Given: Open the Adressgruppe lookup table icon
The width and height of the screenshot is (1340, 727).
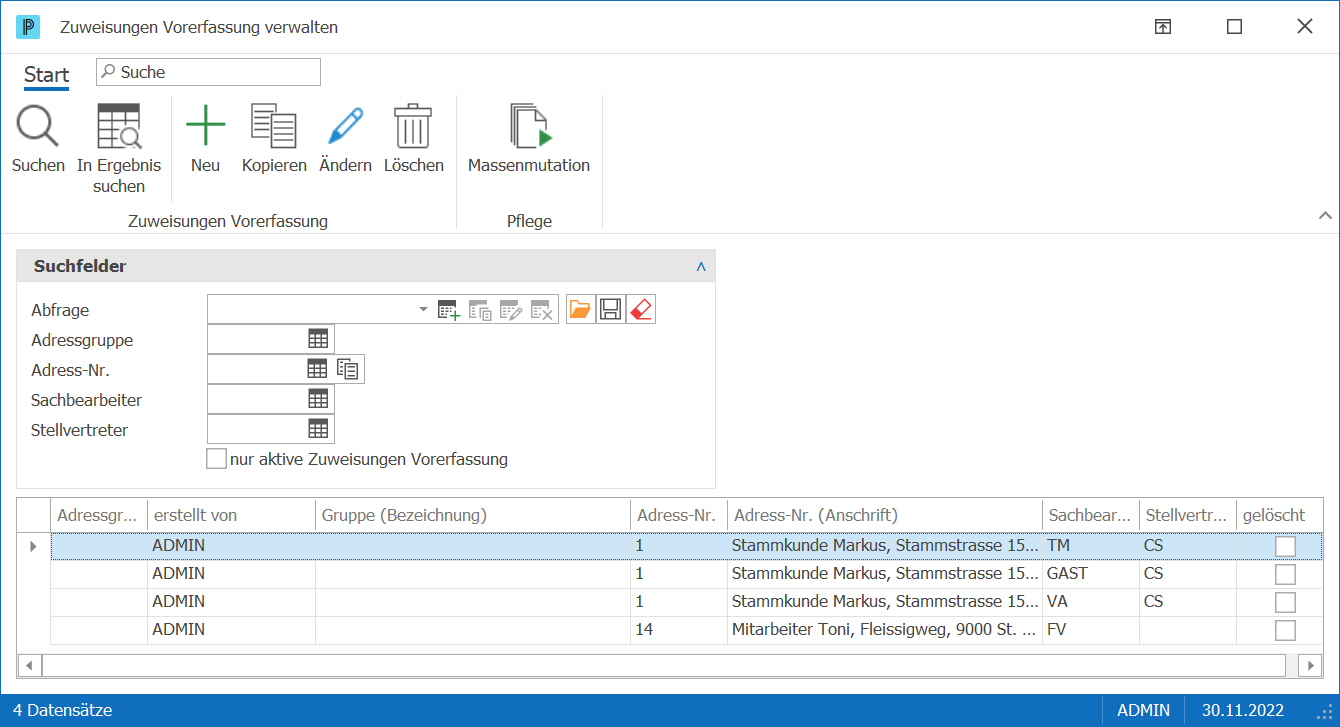Looking at the screenshot, I should point(318,340).
